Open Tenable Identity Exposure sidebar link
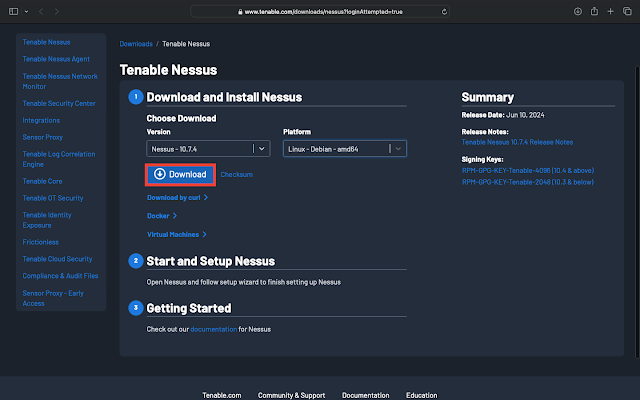The width and height of the screenshot is (640, 400). click(x=47, y=220)
